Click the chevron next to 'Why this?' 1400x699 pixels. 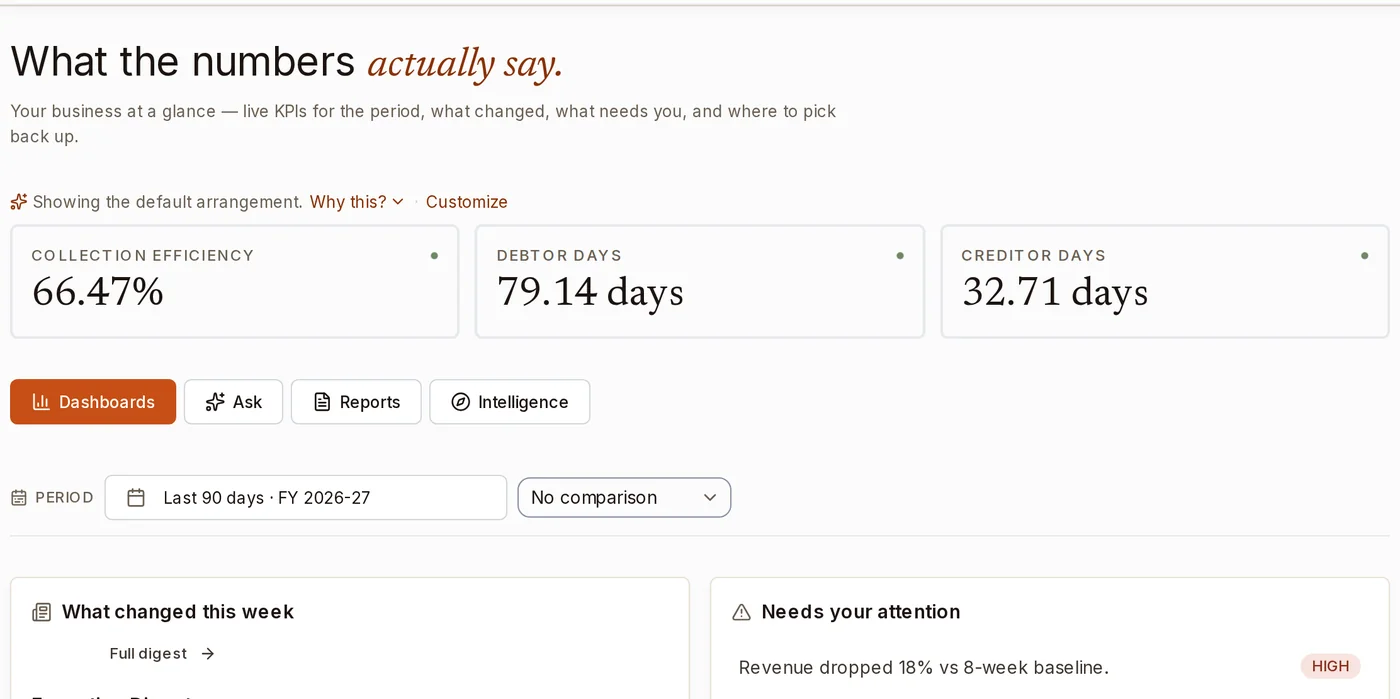pyautogui.click(x=398, y=202)
